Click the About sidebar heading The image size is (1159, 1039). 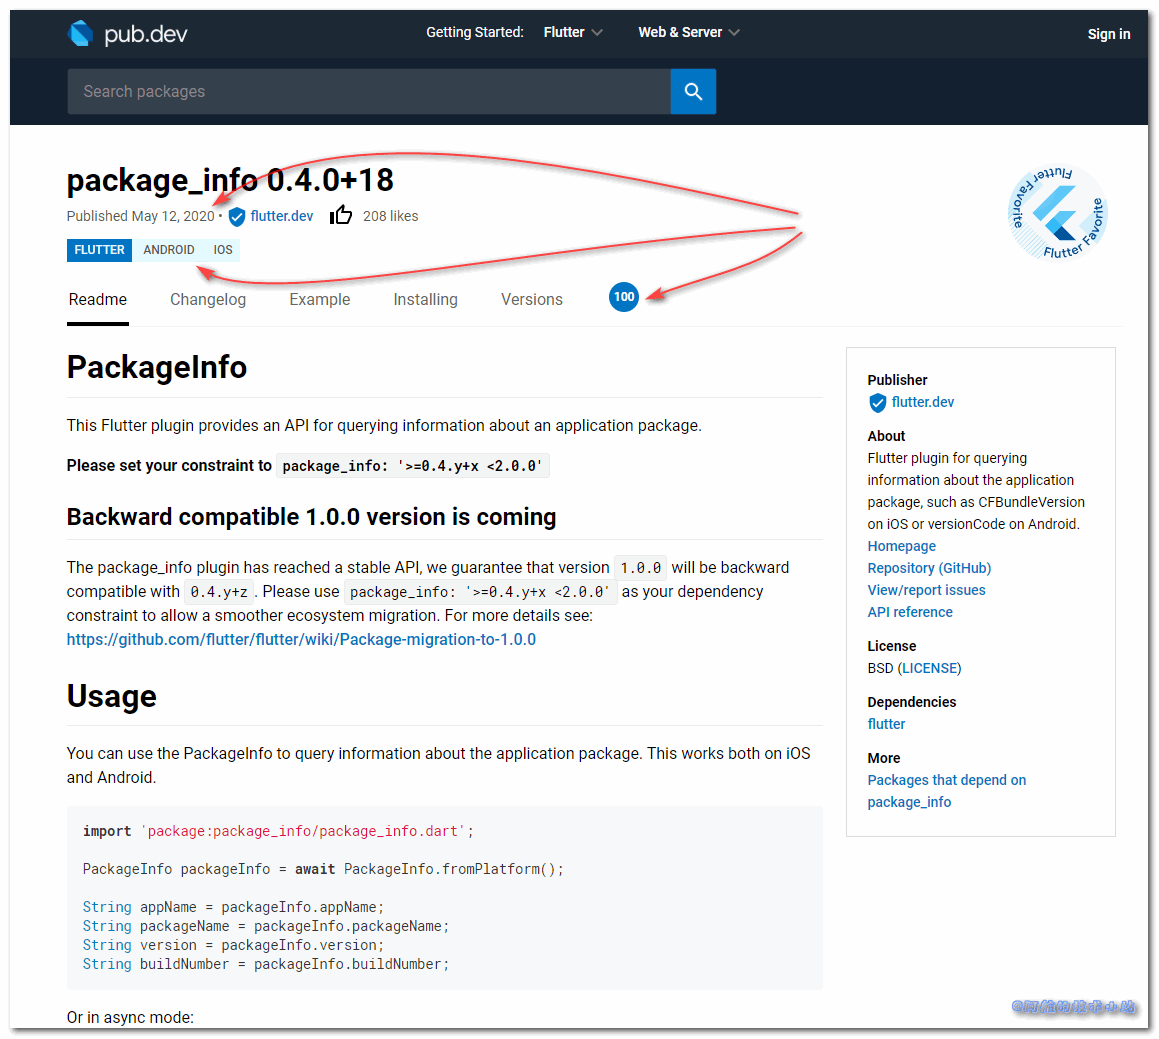point(886,436)
